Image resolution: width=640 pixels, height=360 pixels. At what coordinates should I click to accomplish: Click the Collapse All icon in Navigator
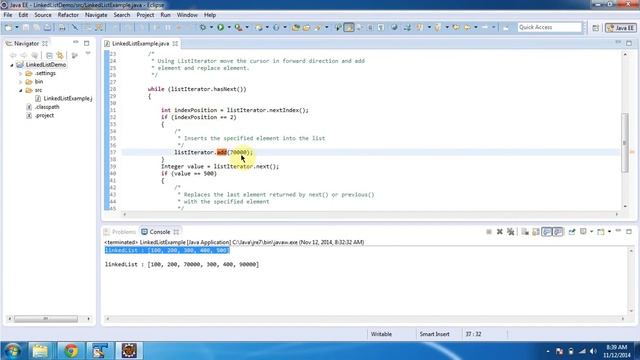pyautogui.click(x=49, y=55)
